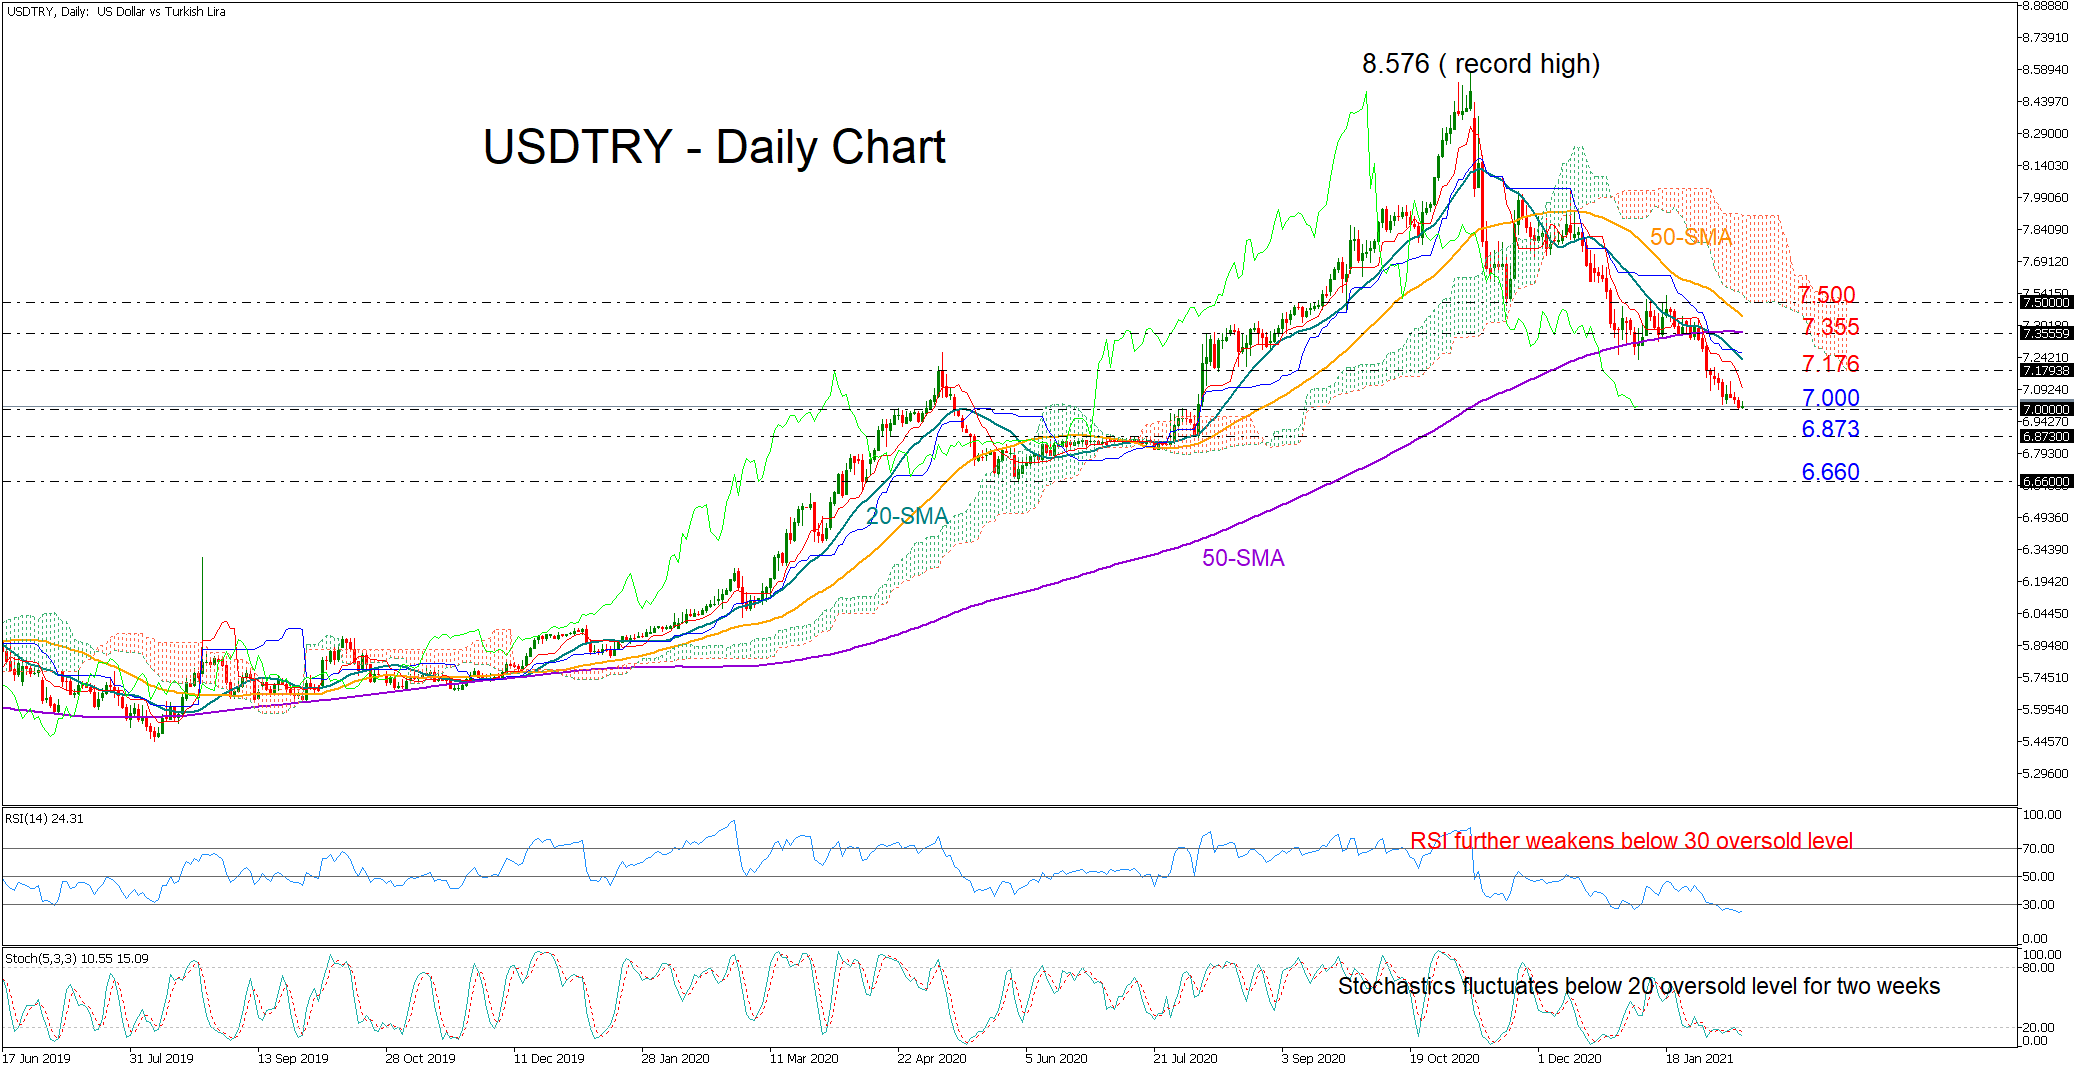Select the blue 7.000 support label
Viewport: 2087px width, 1071px height.
coord(1830,398)
